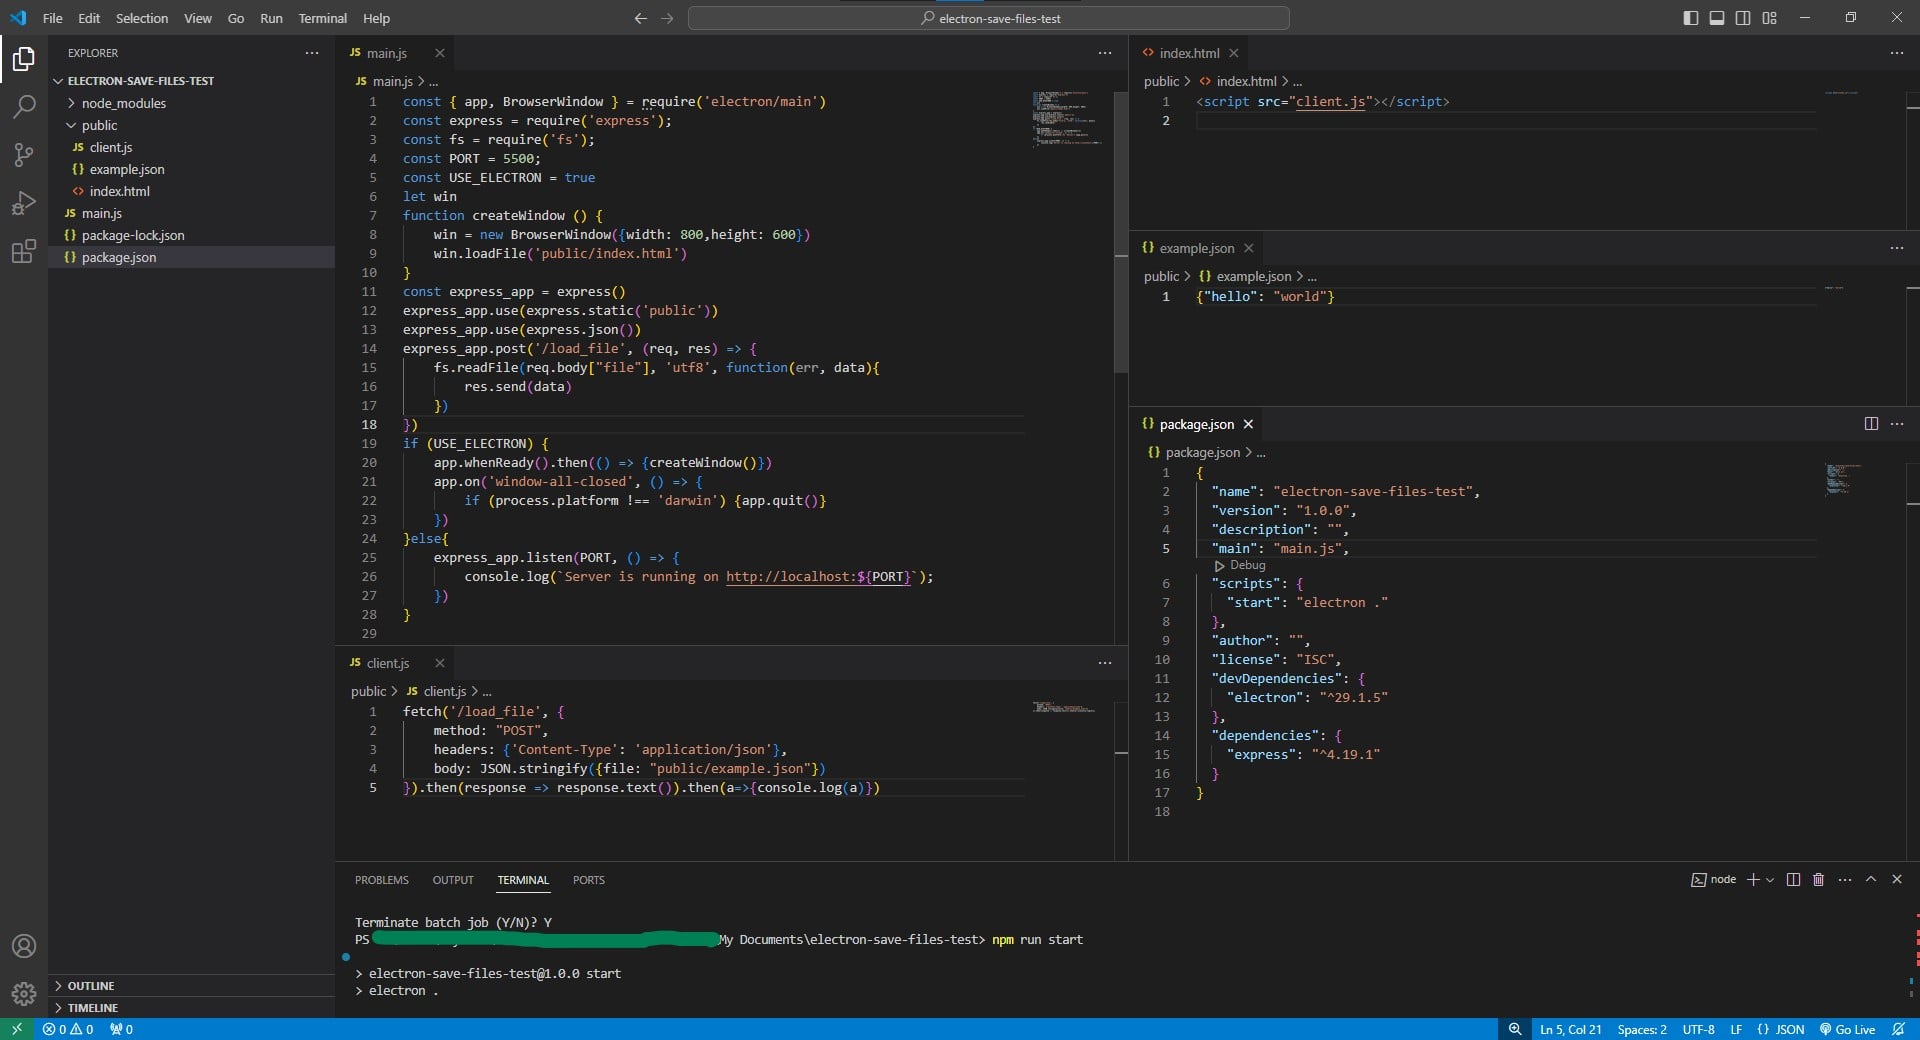
Task: Click the main.js editor vertical scrollbar
Action: tap(1121, 230)
